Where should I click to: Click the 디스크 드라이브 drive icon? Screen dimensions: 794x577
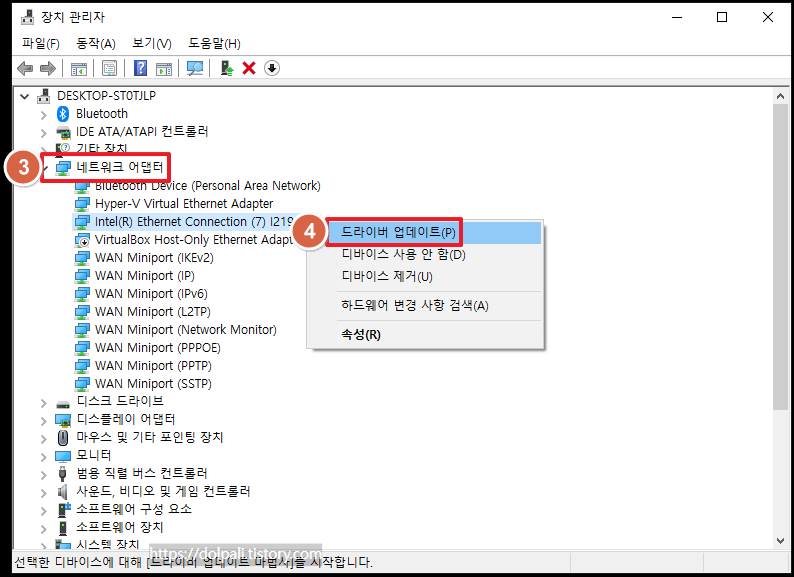click(x=63, y=404)
